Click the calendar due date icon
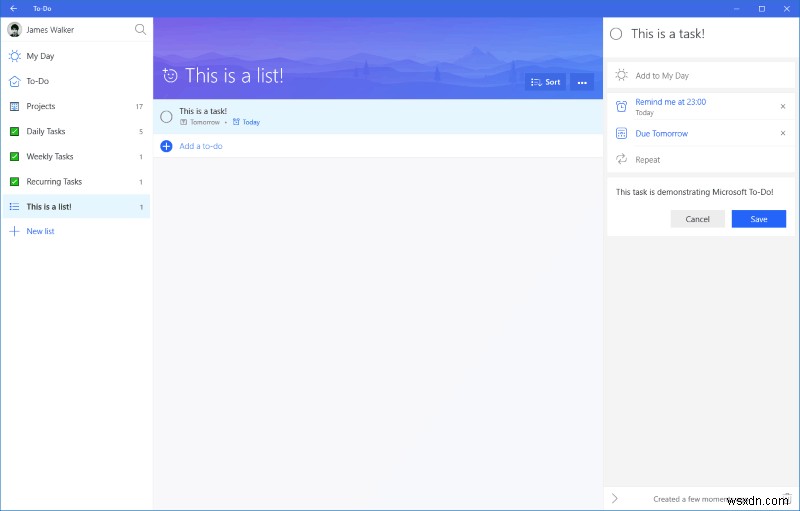The image size is (800, 511). pos(621,134)
